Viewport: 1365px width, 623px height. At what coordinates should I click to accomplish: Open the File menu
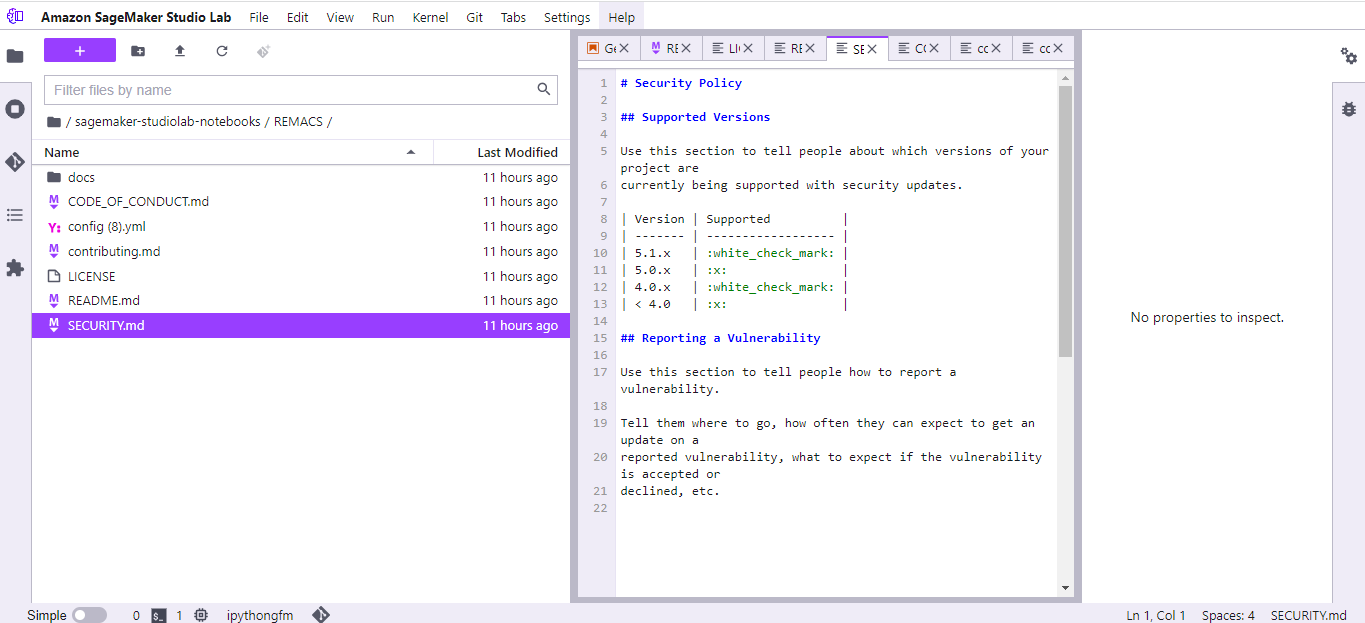[x=259, y=17]
